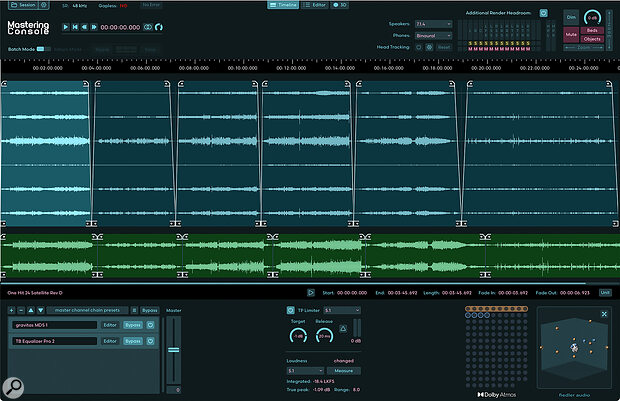Select the TB Equalizer Pro 2 plugin slot
The image size is (620, 401).
coord(54,341)
